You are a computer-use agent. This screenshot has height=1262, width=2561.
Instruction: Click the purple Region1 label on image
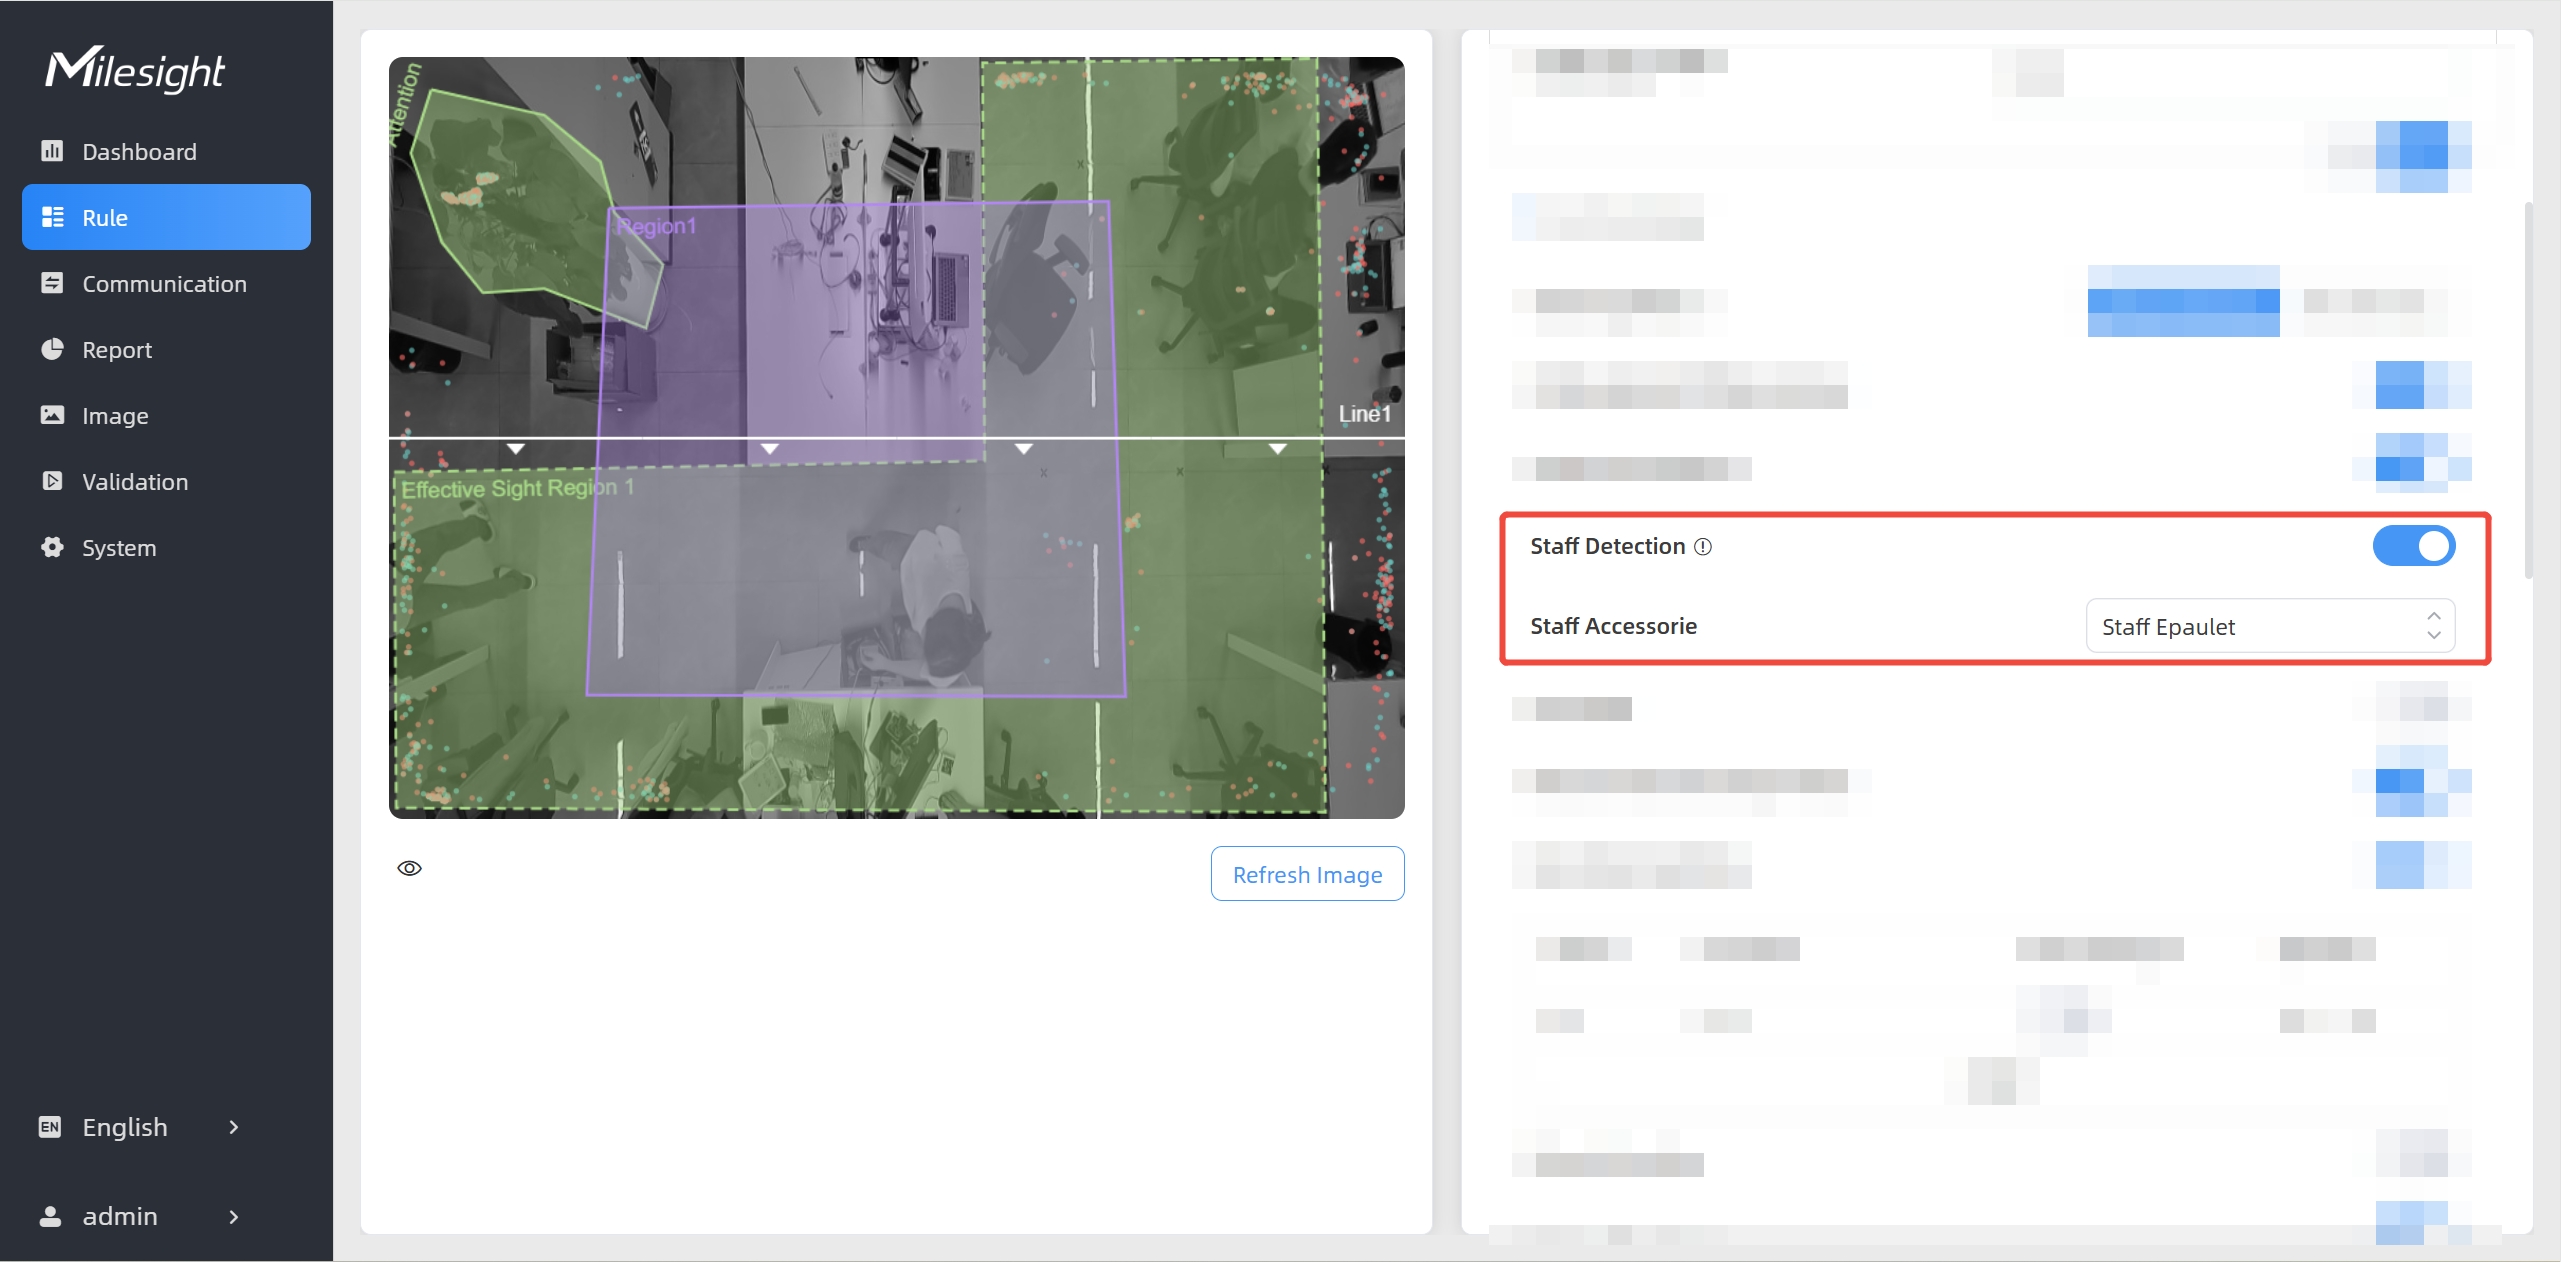click(x=656, y=226)
